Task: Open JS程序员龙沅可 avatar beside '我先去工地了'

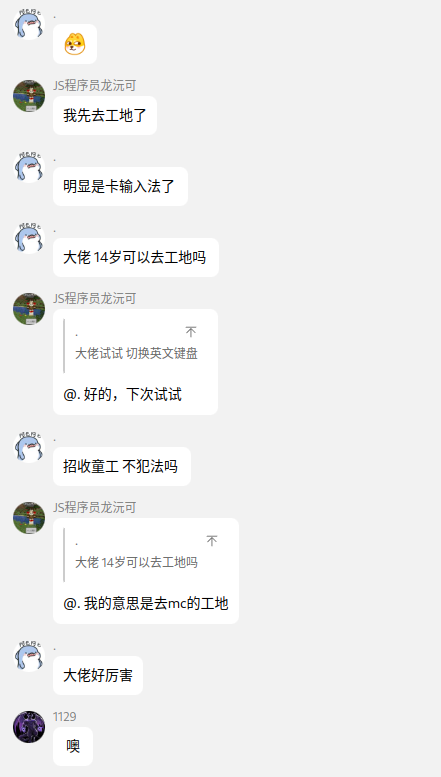Action: pyautogui.click(x=29, y=96)
